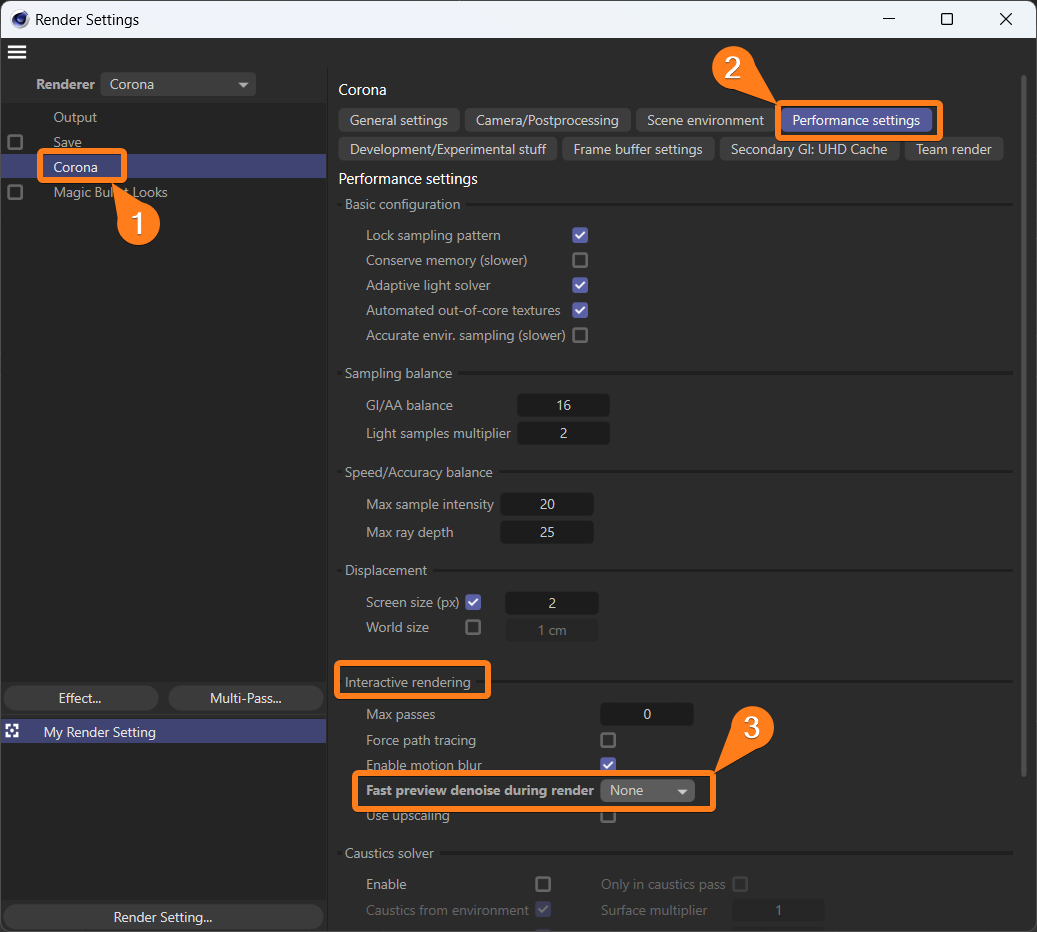Open the Renderer dropdown set to Corona

179,84
